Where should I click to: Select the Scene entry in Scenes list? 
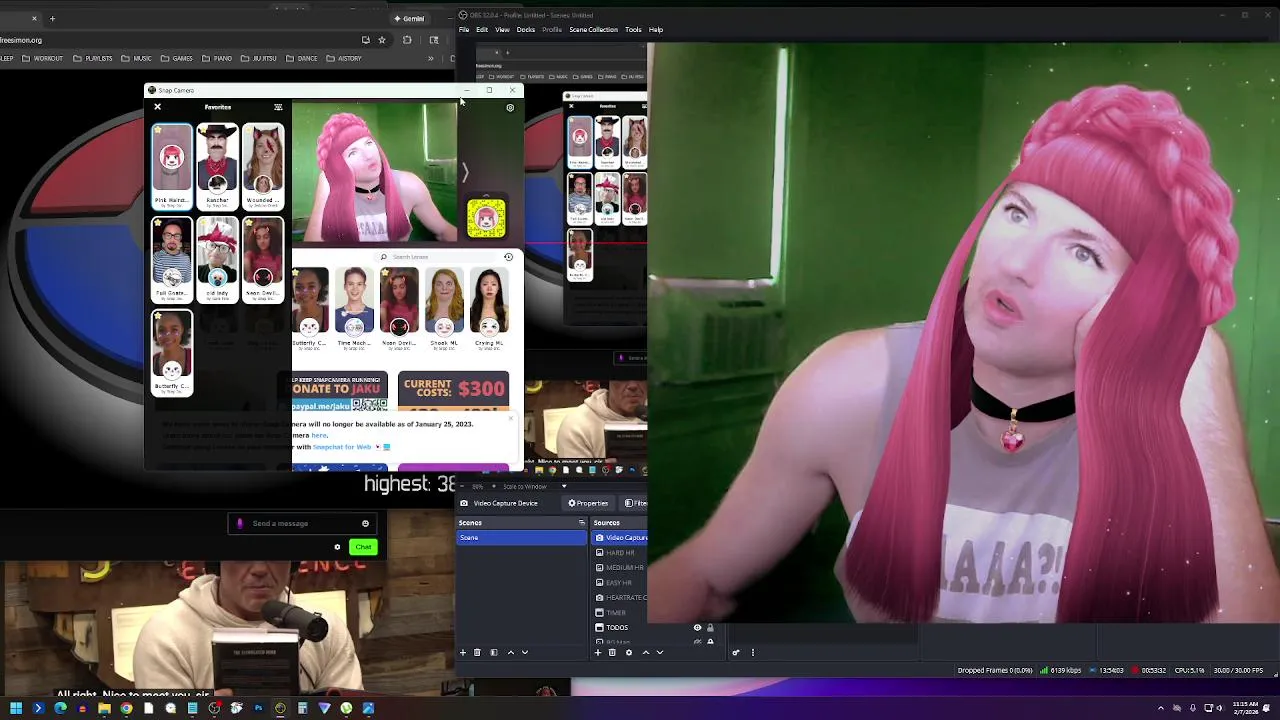click(x=522, y=538)
